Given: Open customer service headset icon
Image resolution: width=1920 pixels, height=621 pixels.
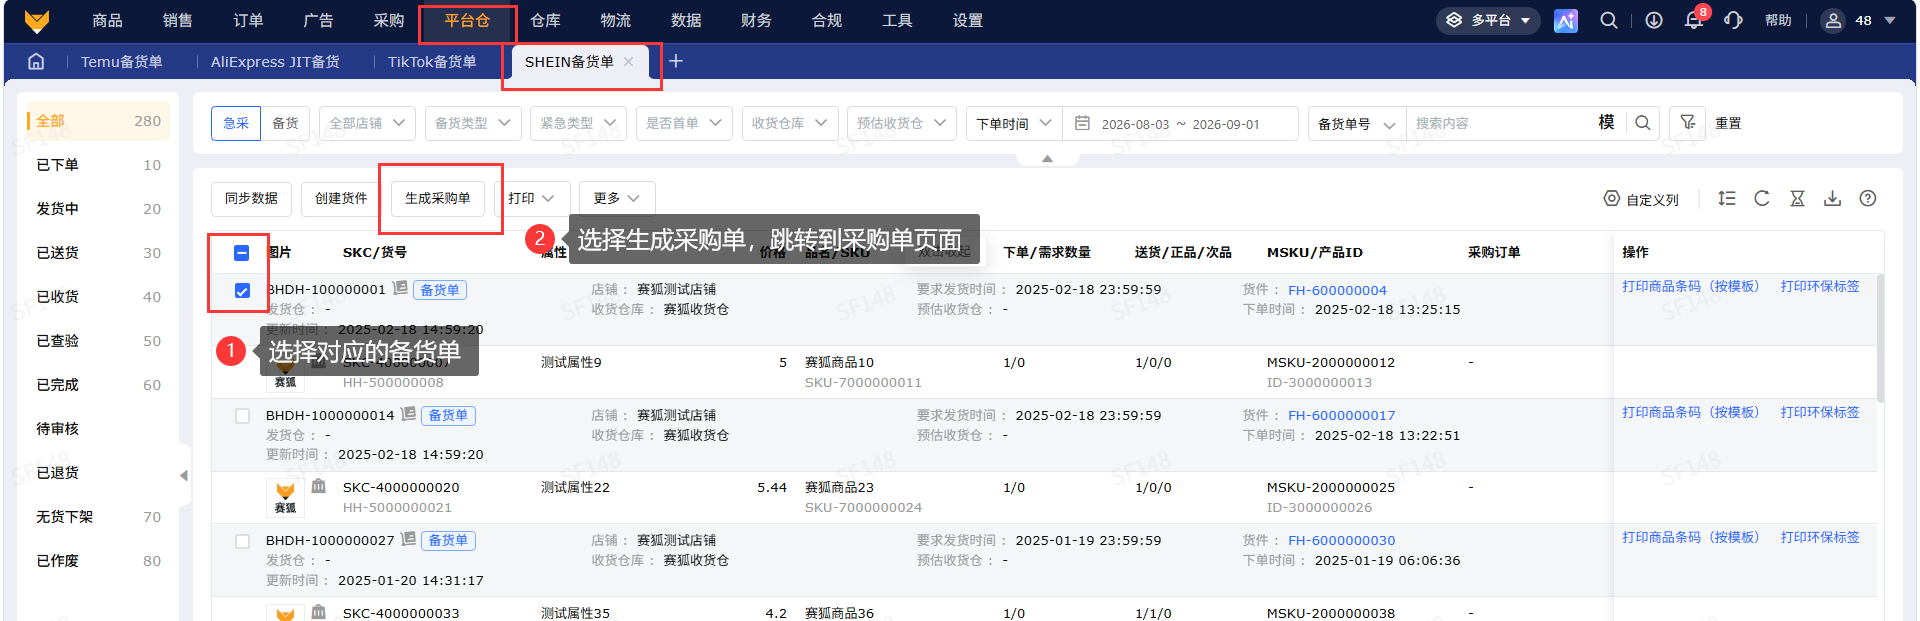Looking at the screenshot, I should pos(1734,20).
